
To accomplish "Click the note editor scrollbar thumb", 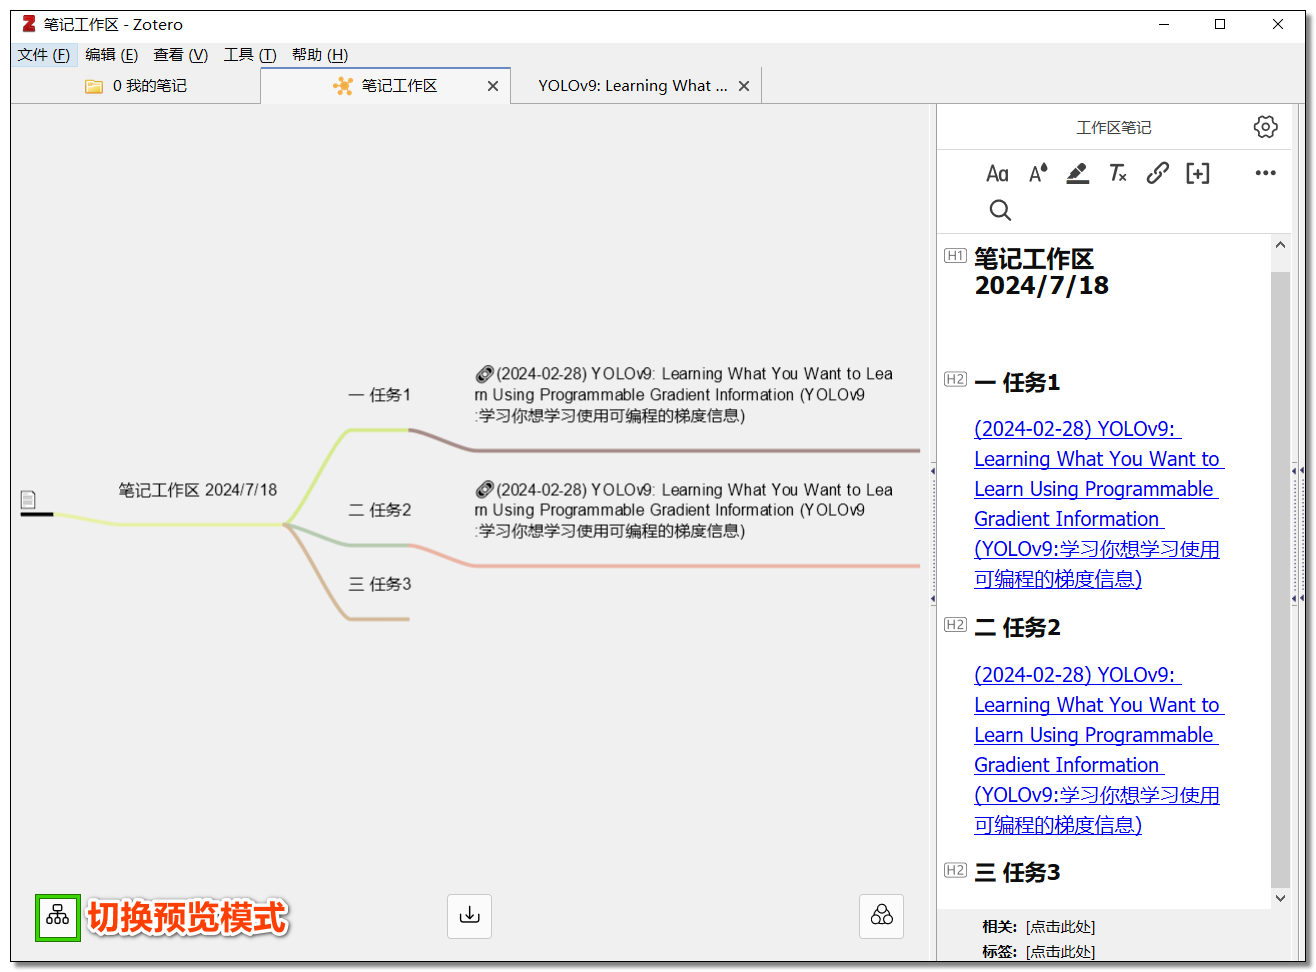I will 1280,580.
